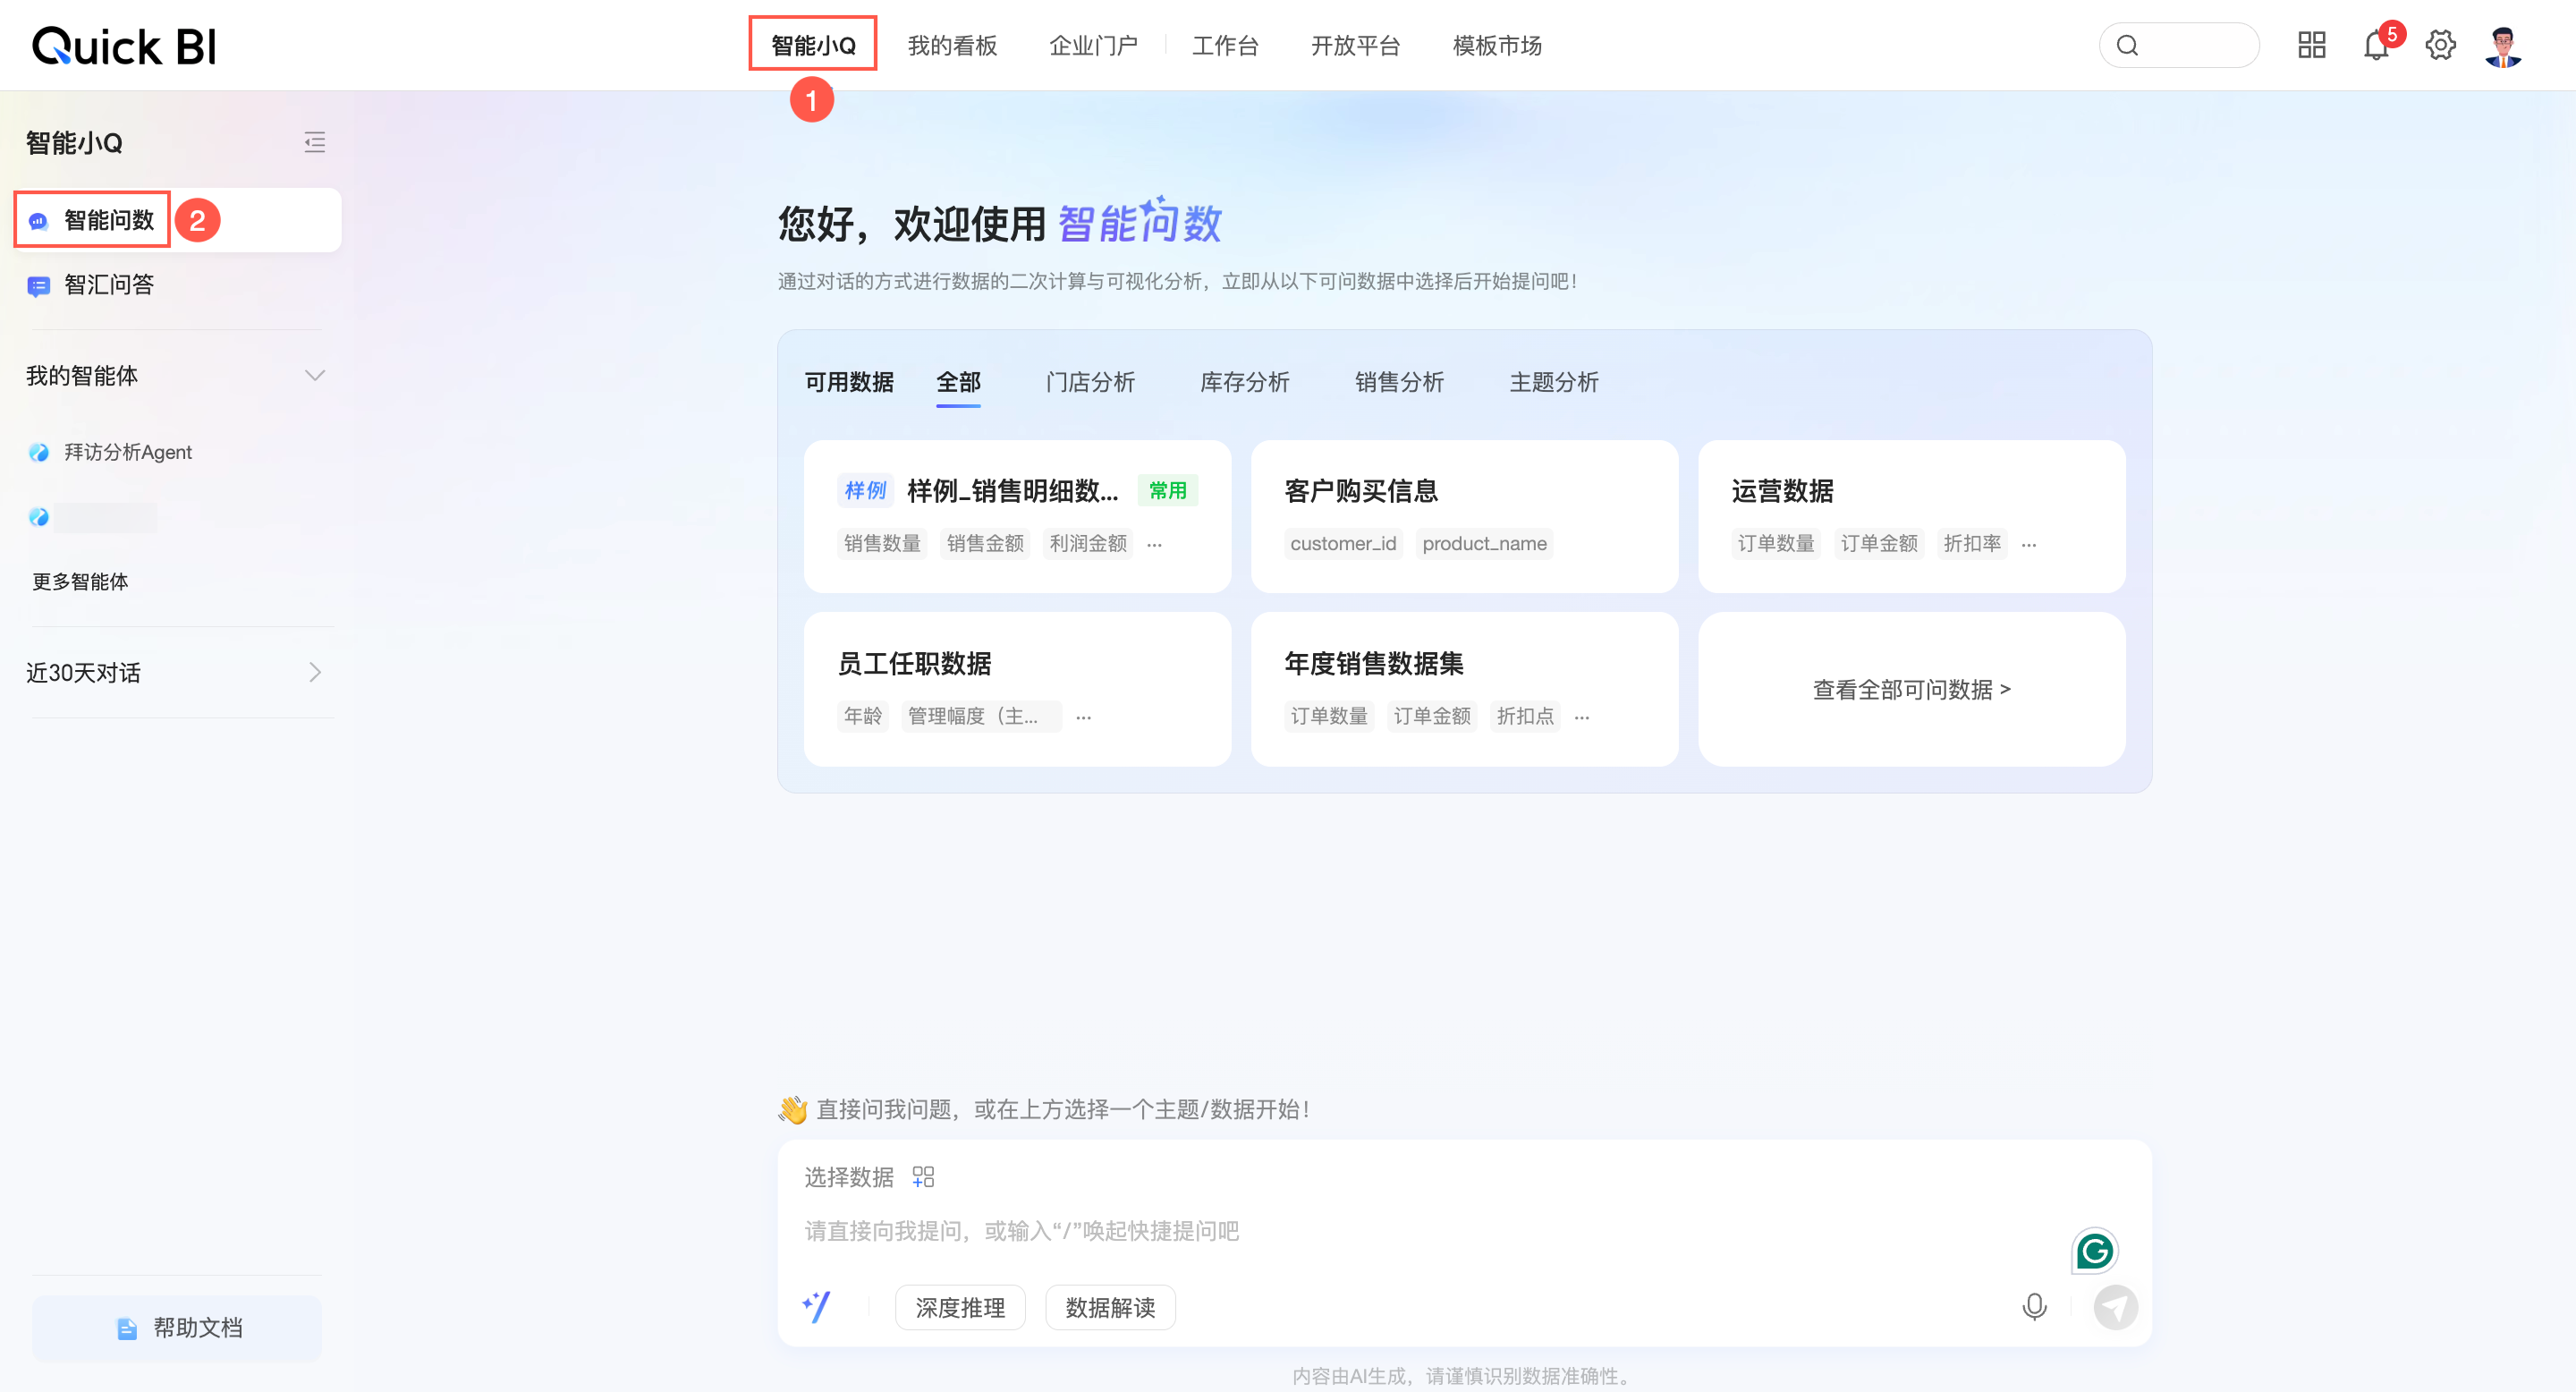Click the 样例 tag on sample card
The height and width of the screenshot is (1392, 2576).
(x=865, y=491)
